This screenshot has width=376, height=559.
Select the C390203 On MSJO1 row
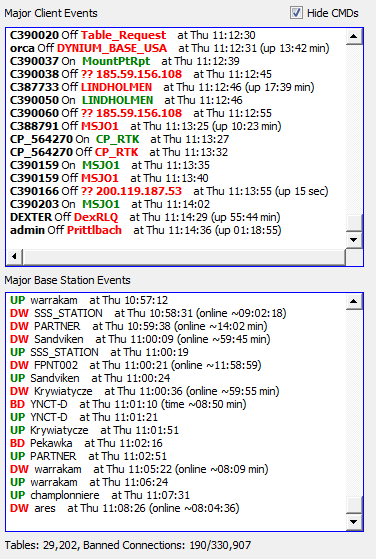110,204
